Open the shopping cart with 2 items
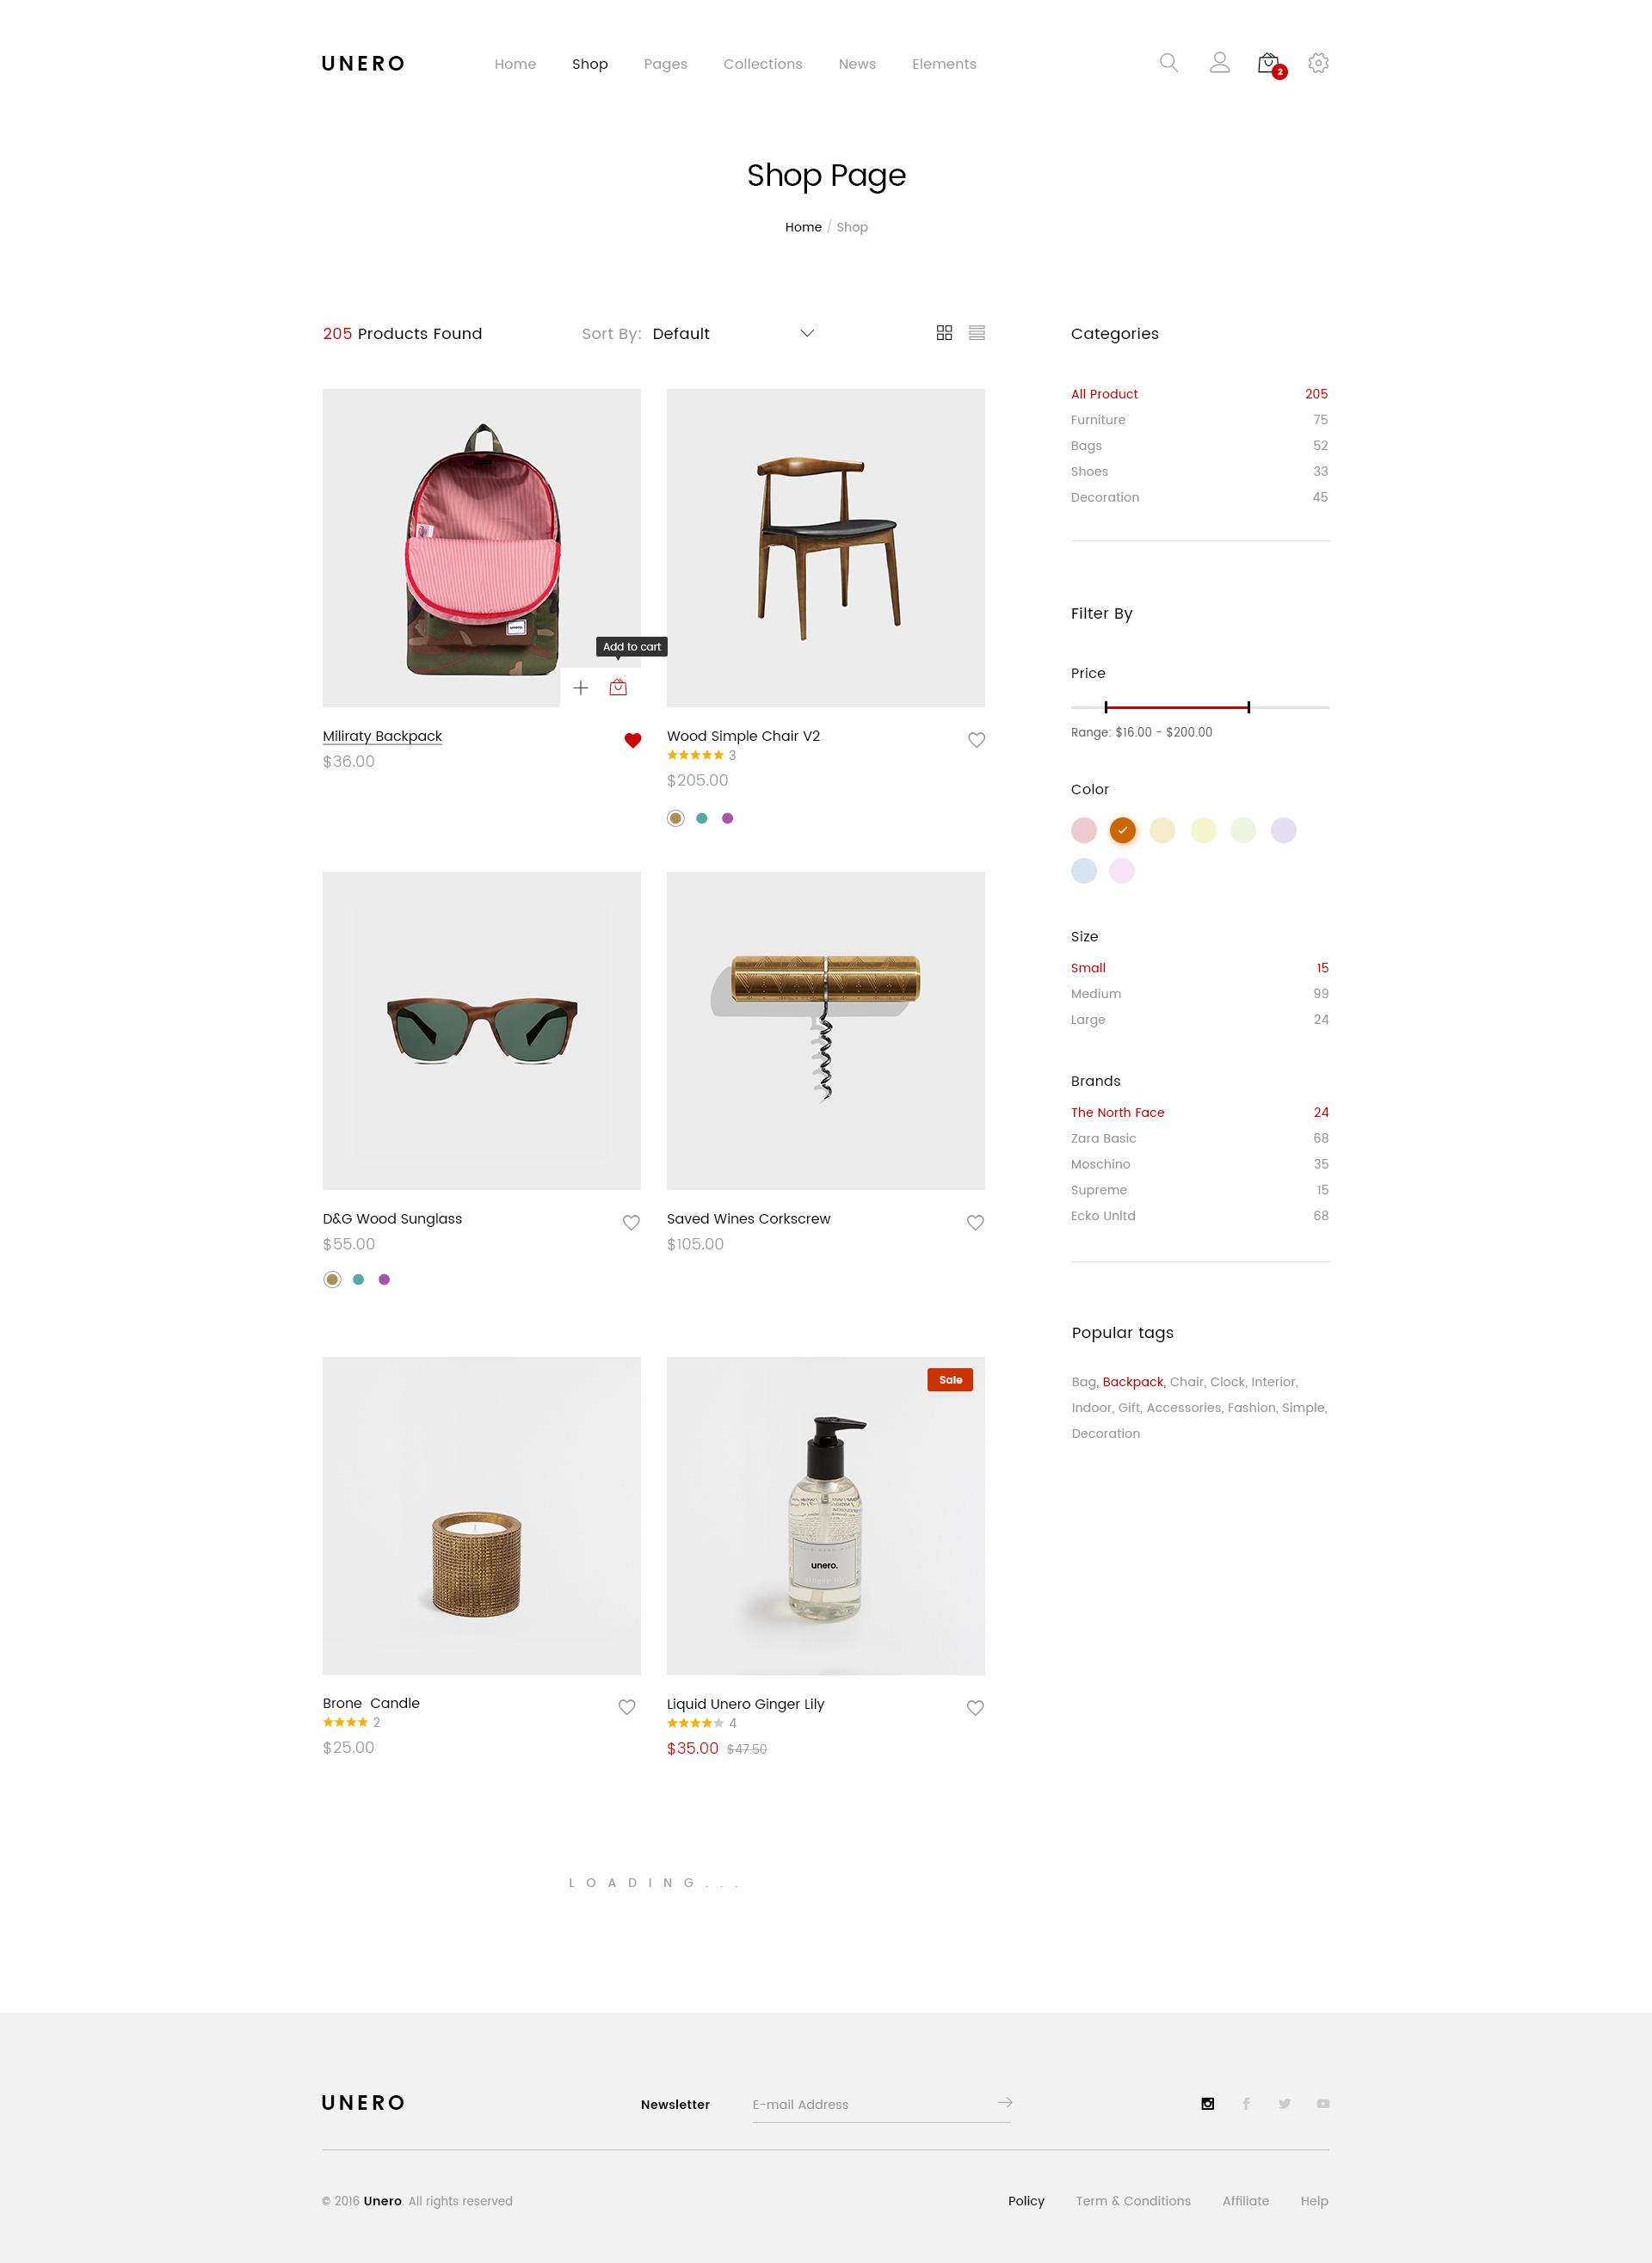The image size is (1652, 2263). (x=1270, y=64)
